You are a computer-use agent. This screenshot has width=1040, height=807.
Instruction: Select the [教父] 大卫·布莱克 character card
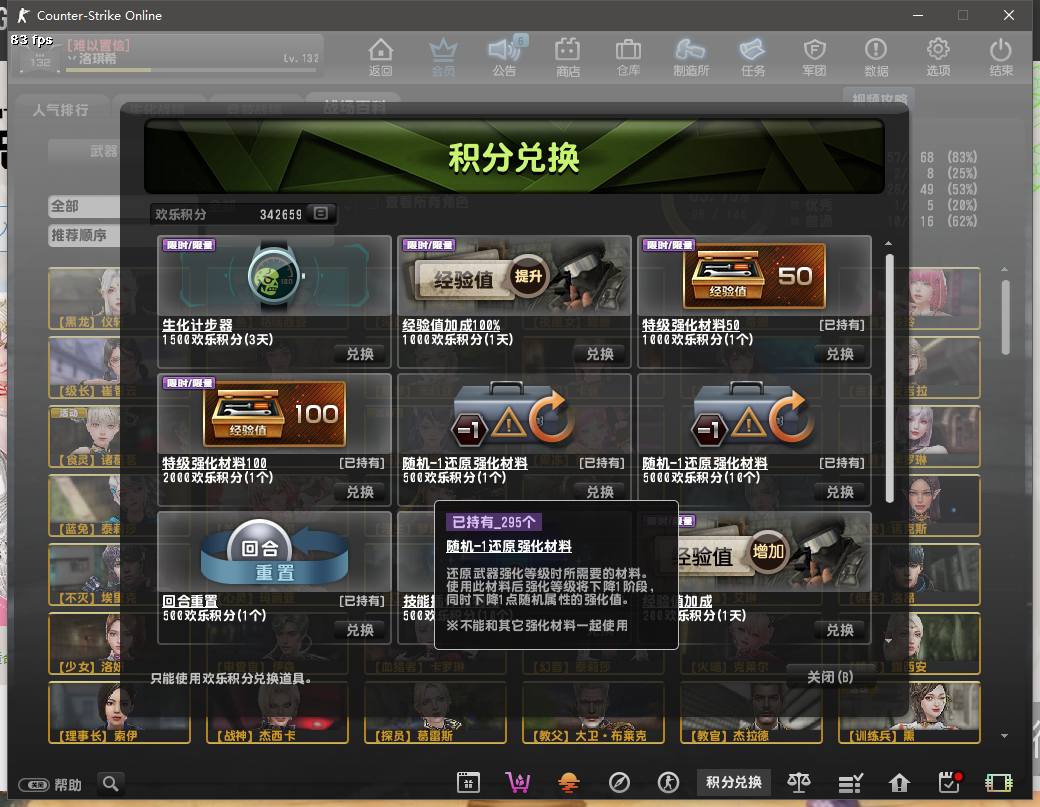tap(593, 713)
